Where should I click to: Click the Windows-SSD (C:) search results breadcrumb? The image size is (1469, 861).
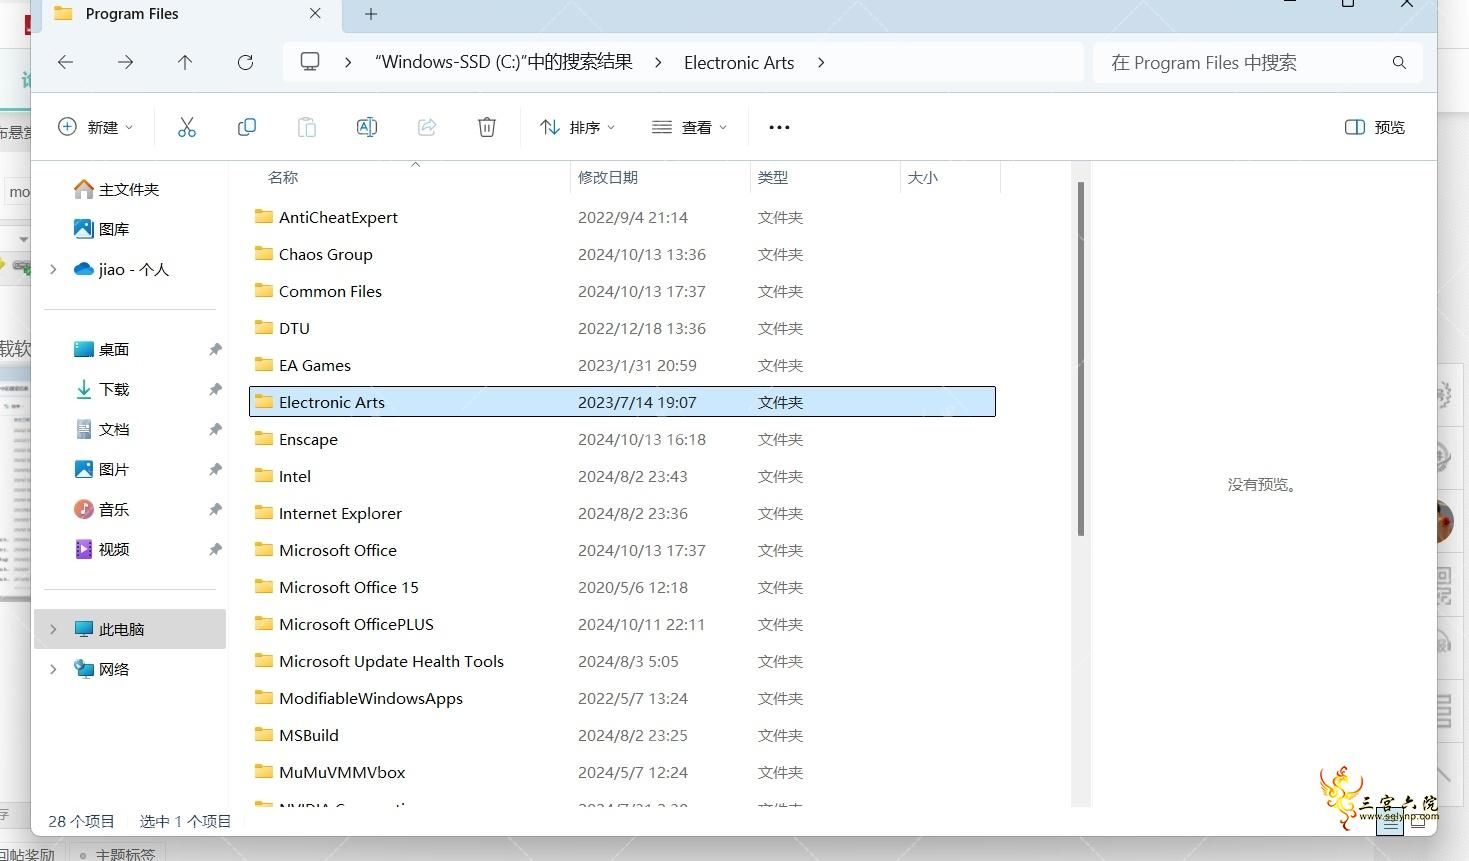coord(504,62)
